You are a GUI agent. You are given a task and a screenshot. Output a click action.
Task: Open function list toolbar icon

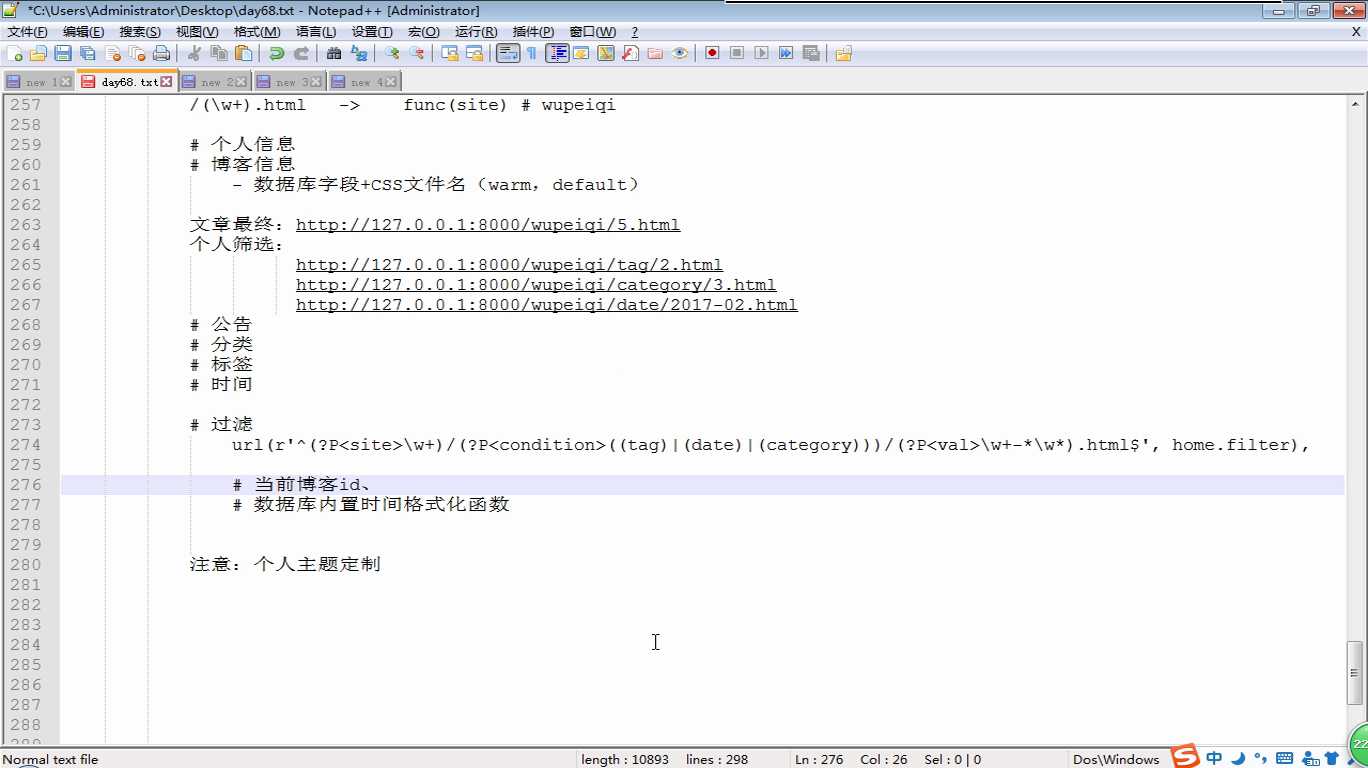pyautogui.click(x=630, y=53)
